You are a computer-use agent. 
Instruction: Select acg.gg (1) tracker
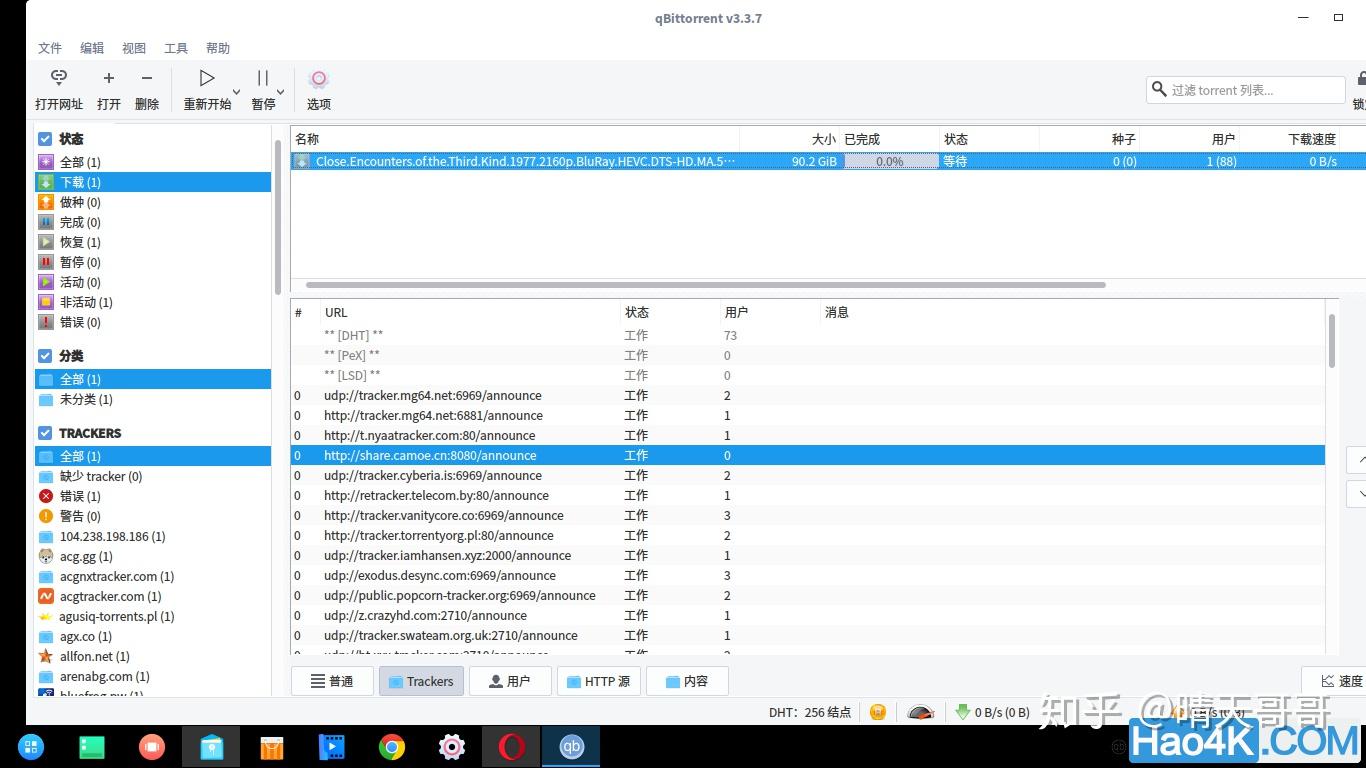[x=153, y=556]
